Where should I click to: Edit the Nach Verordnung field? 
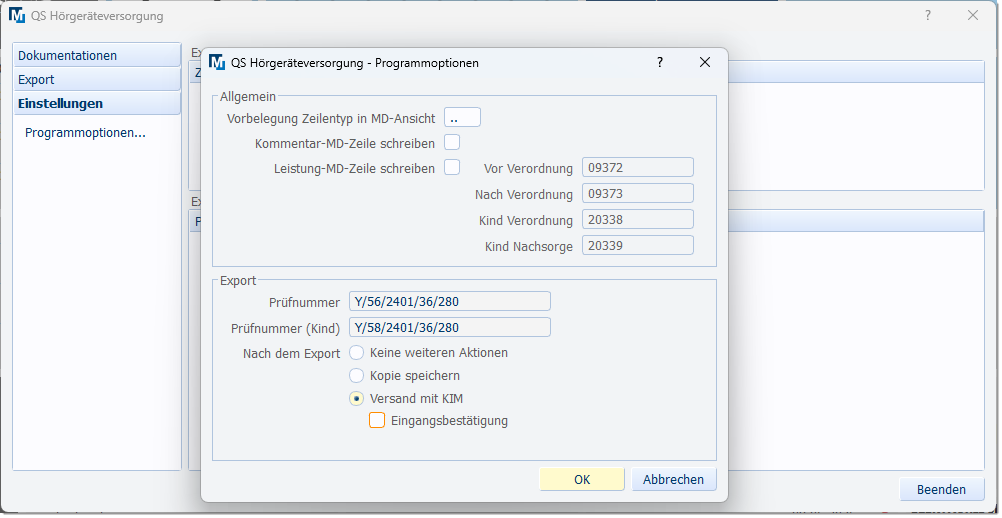coord(638,194)
